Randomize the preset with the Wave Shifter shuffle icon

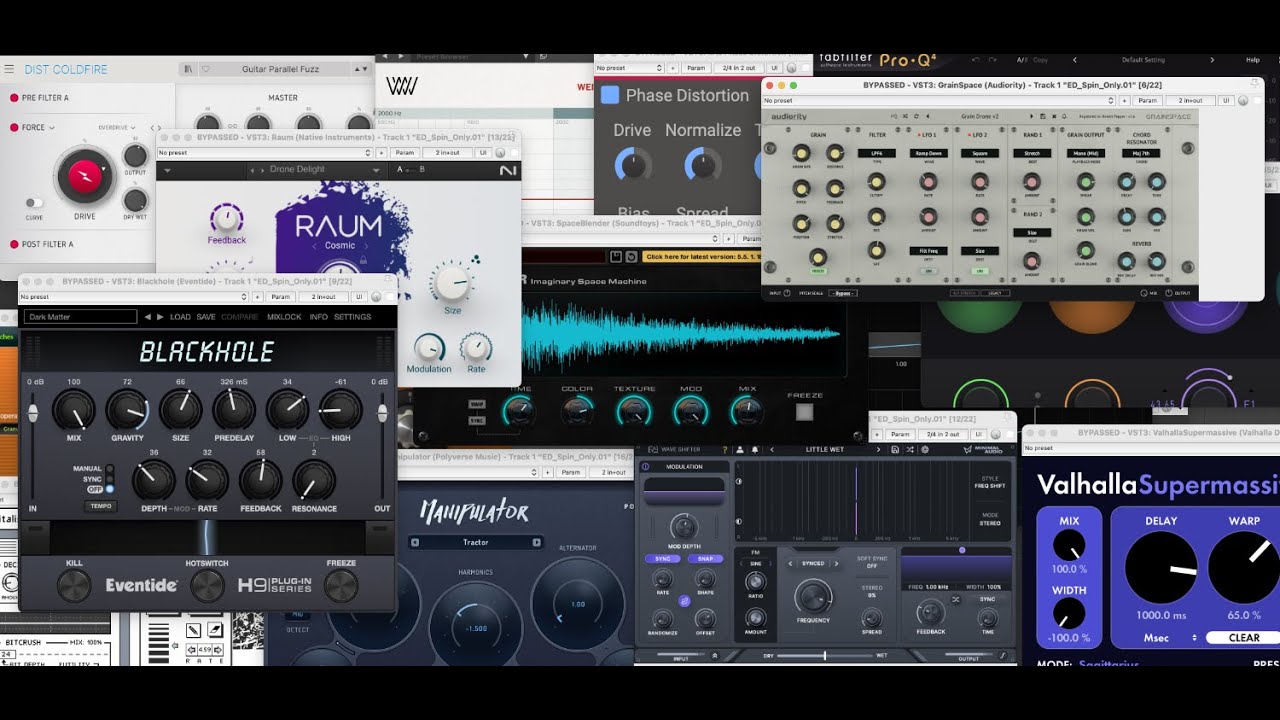(910, 450)
